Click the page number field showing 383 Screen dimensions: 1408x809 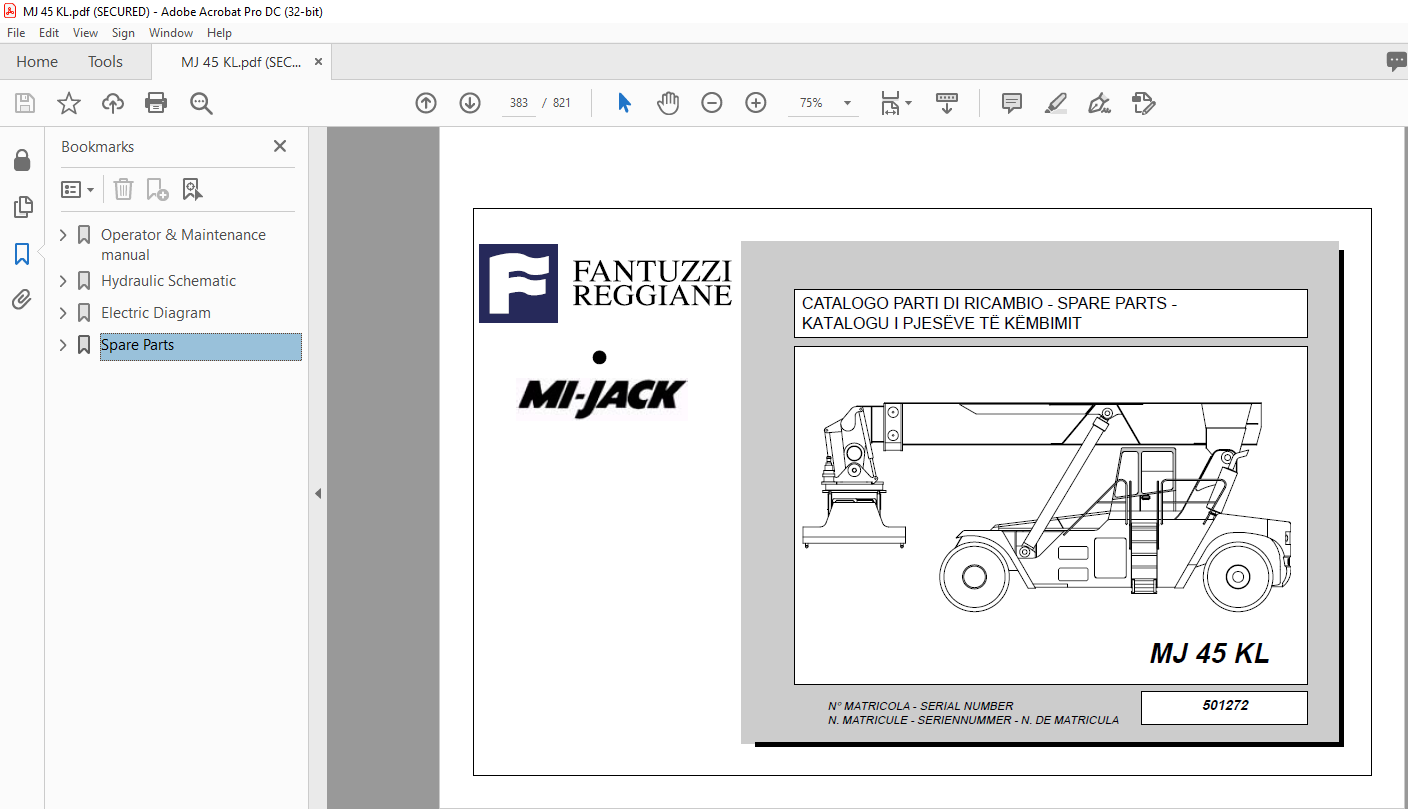[519, 103]
